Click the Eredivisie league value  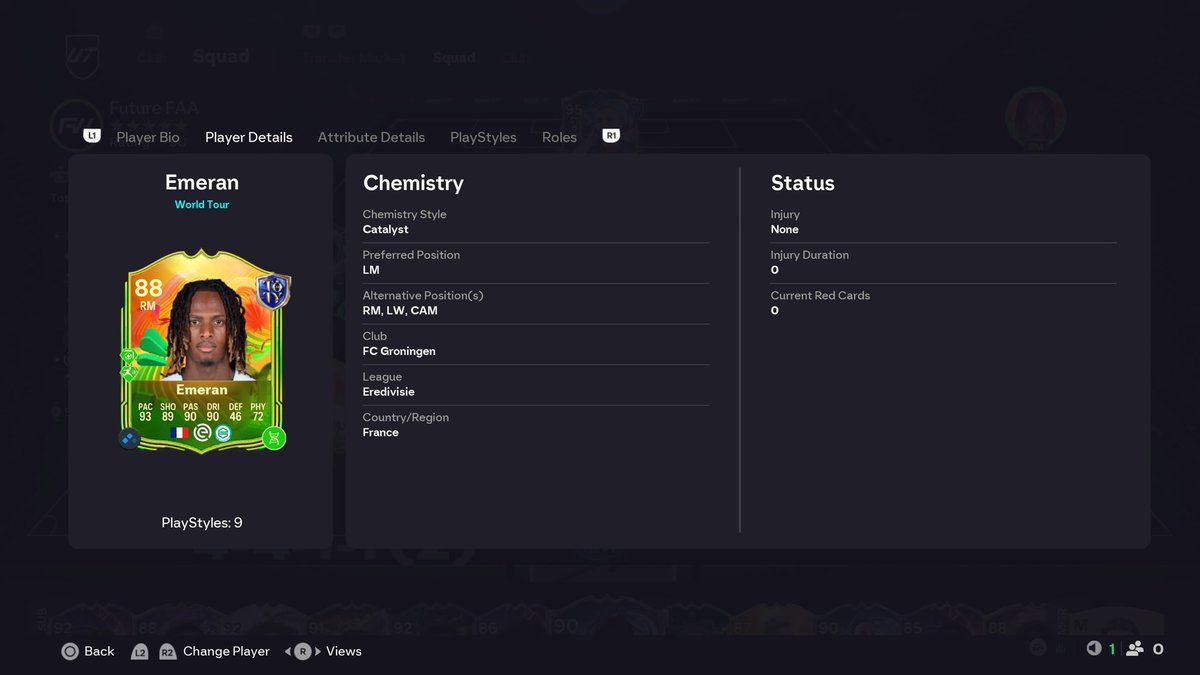389,392
